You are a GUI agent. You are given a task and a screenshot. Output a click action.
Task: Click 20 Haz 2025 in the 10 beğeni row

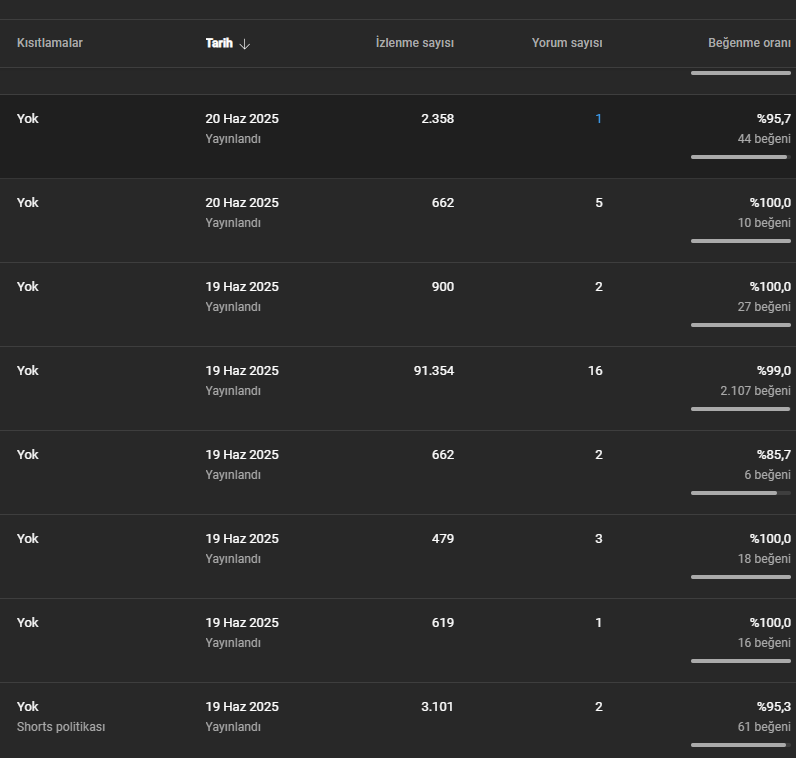pos(242,203)
